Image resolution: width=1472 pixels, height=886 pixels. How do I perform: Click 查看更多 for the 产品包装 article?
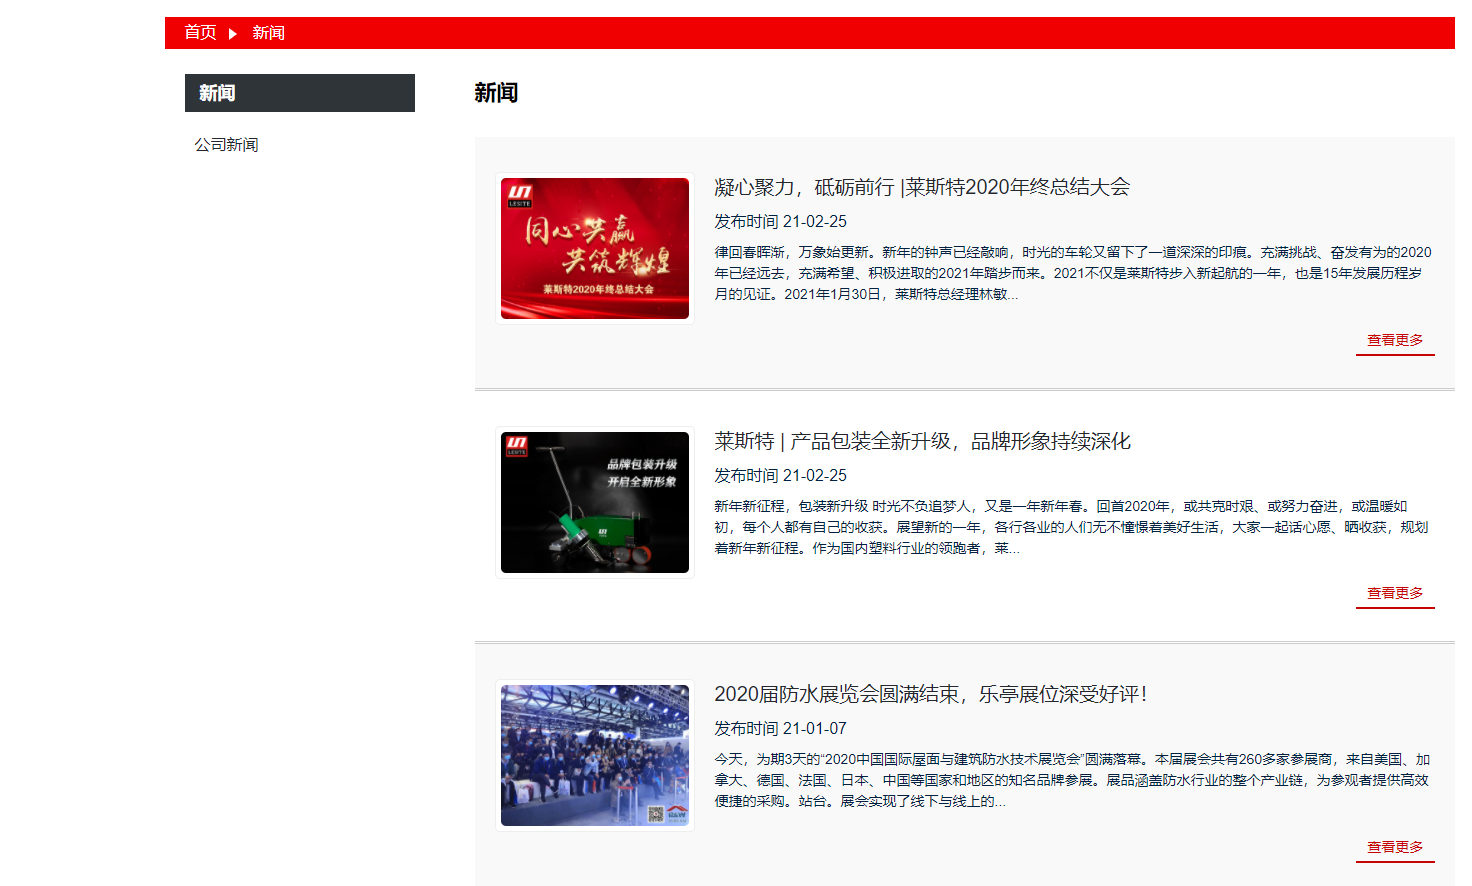1394,593
